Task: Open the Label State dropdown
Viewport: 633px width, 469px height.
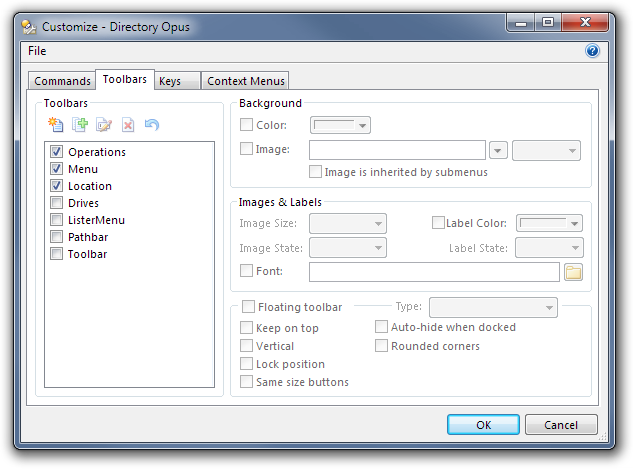Action: (549, 248)
